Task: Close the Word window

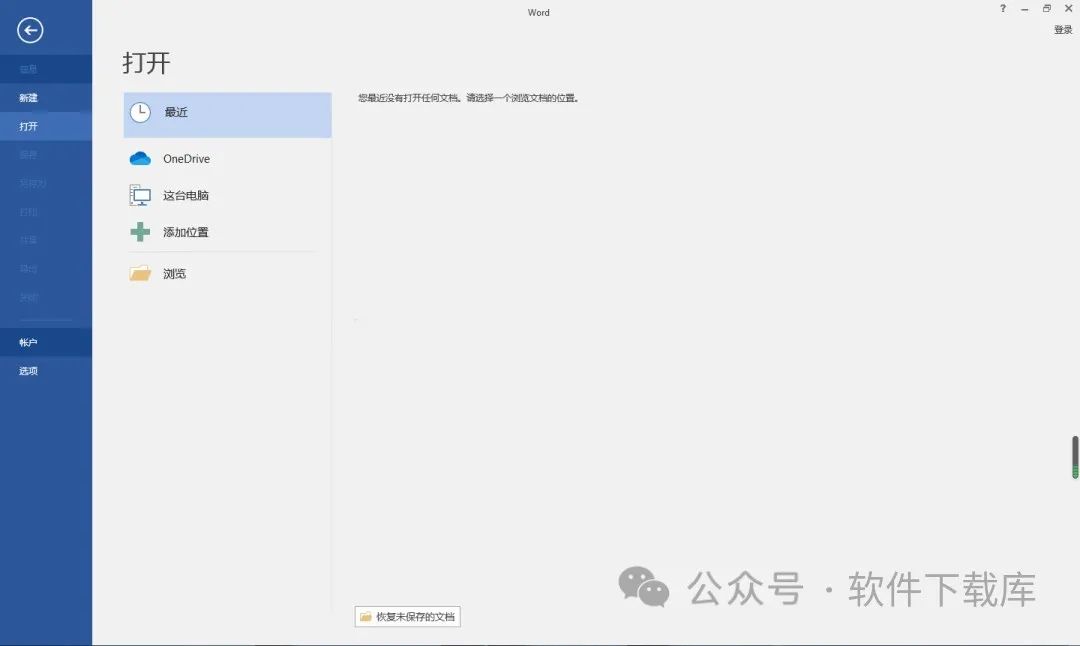Action: (1069, 8)
